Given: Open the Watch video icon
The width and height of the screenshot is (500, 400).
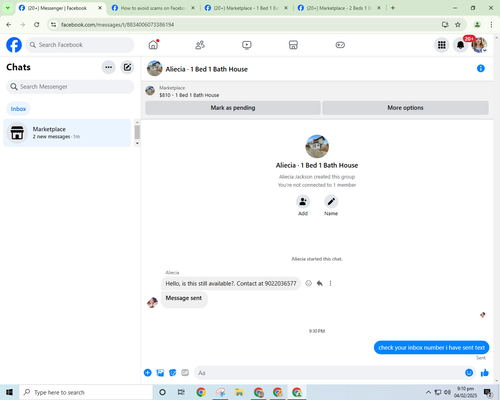Looking at the screenshot, I should [x=247, y=45].
